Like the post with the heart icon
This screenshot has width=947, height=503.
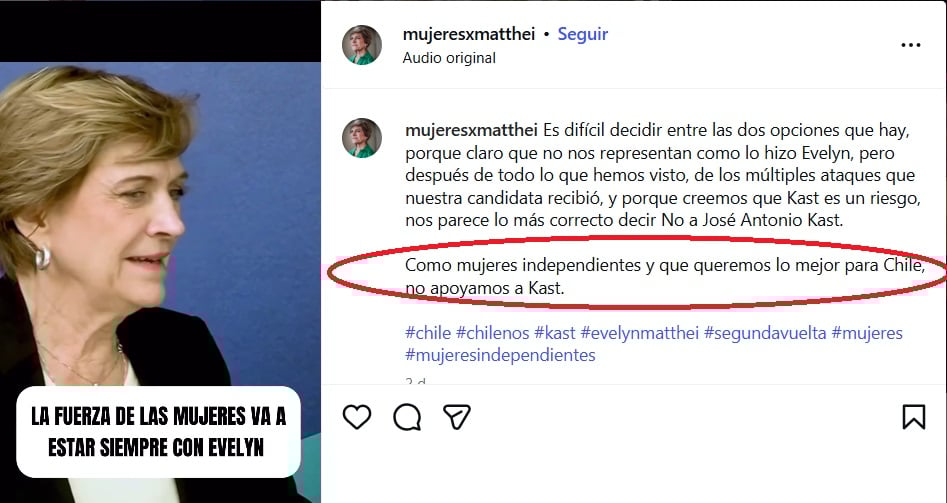click(357, 417)
